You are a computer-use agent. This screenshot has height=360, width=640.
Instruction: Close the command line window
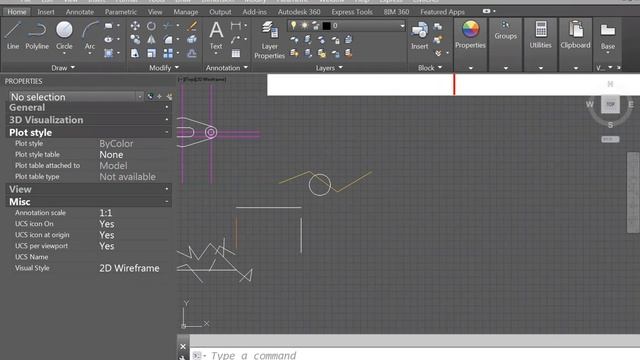tap(183, 347)
